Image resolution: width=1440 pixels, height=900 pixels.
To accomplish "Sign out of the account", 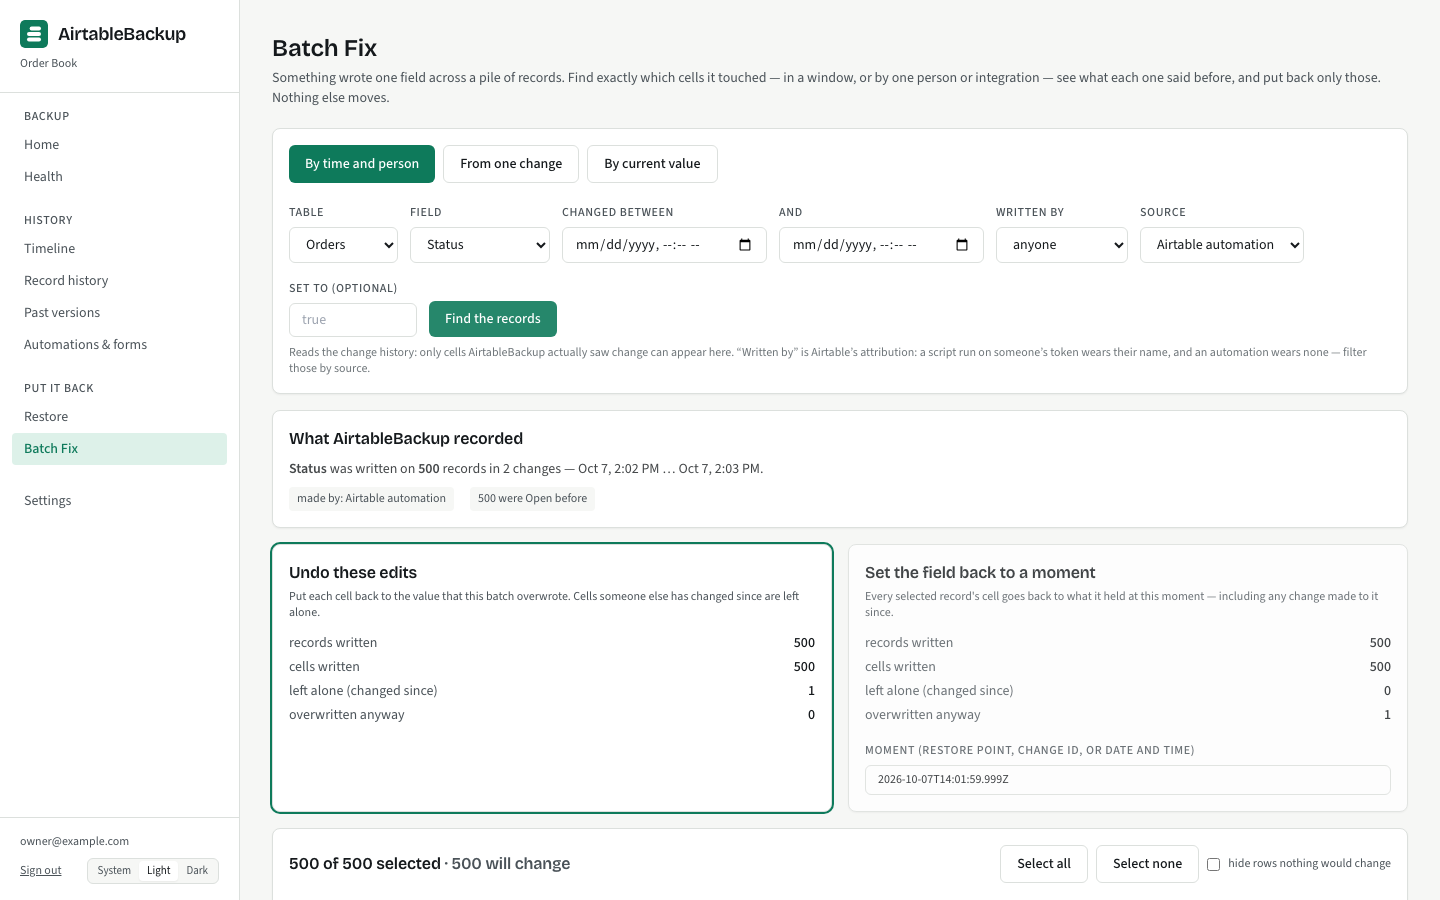I will click(x=41, y=871).
